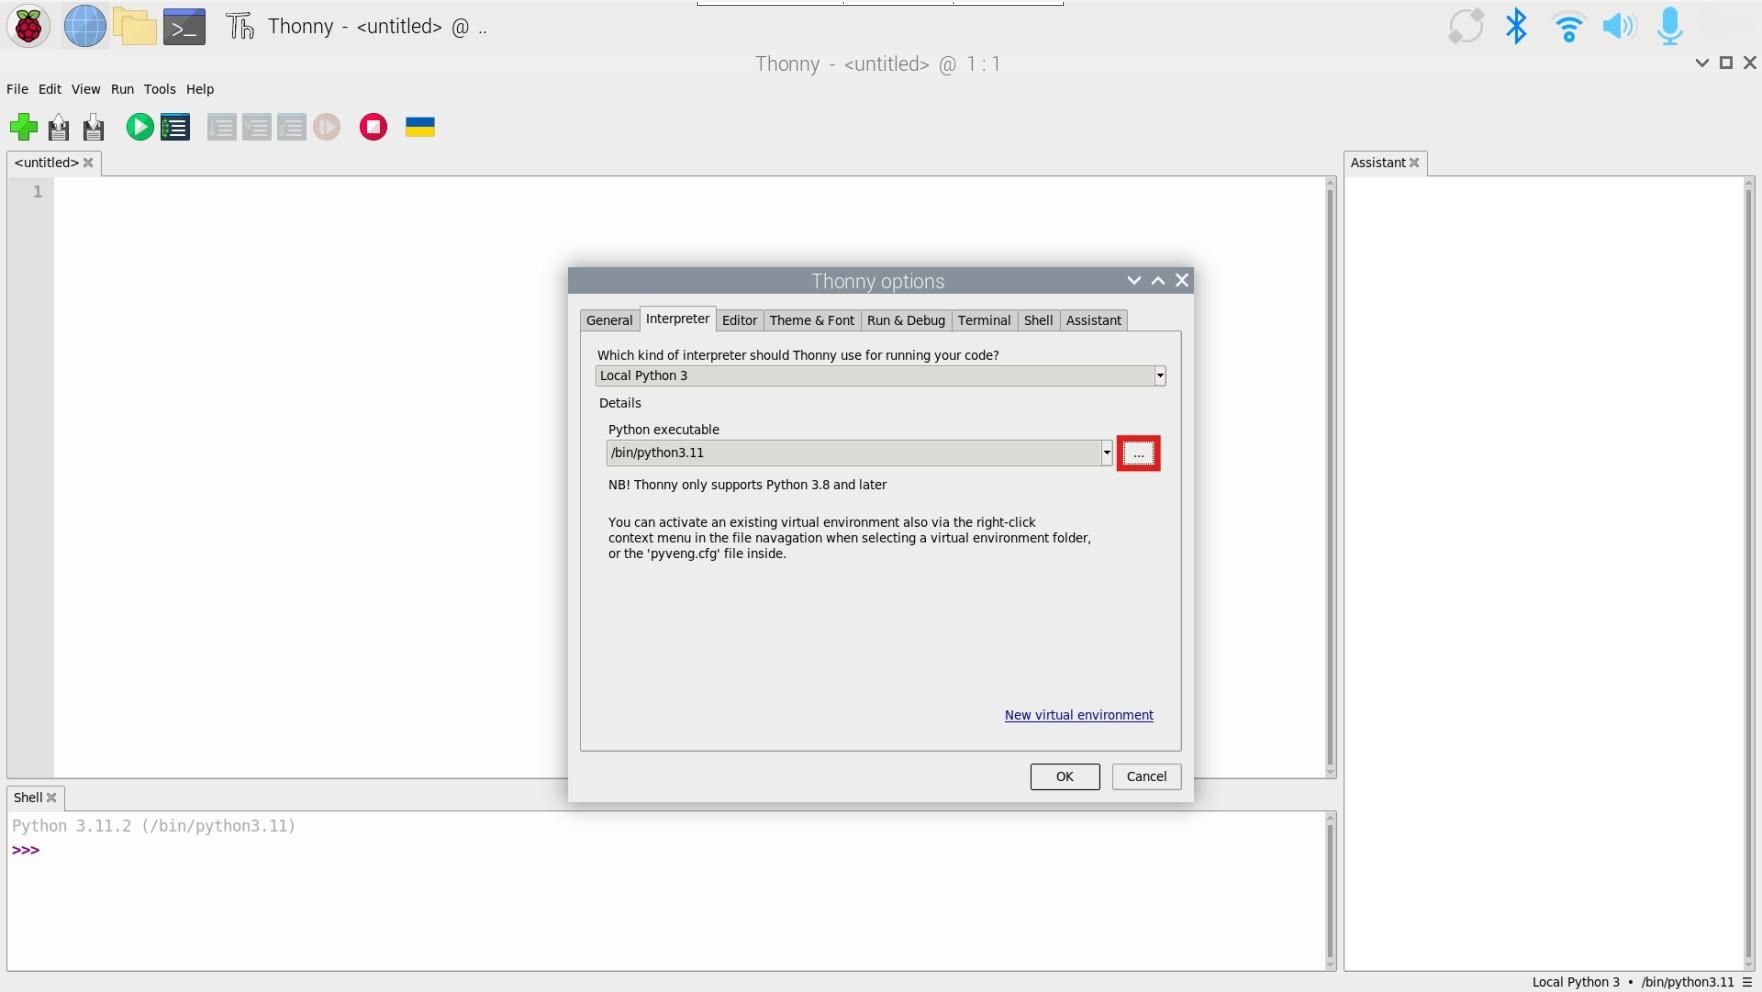Click the Save file toolbar icon
1762x992 pixels.
click(x=94, y=127)
